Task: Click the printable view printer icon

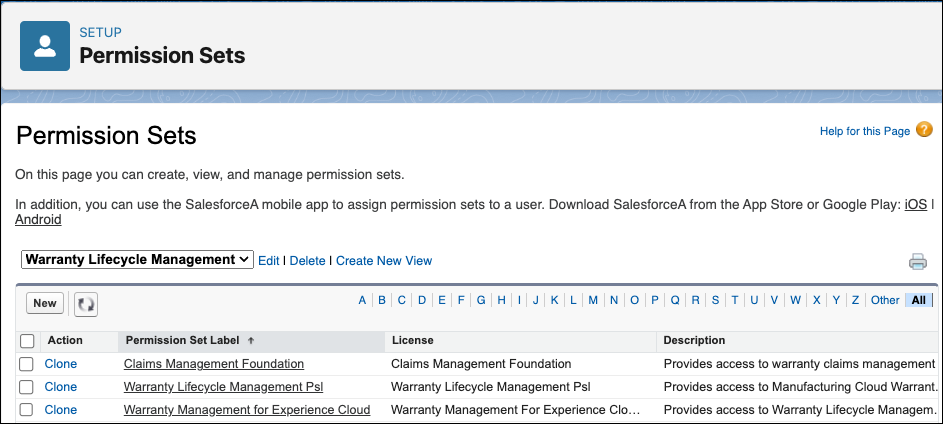Action: (917, 262)
